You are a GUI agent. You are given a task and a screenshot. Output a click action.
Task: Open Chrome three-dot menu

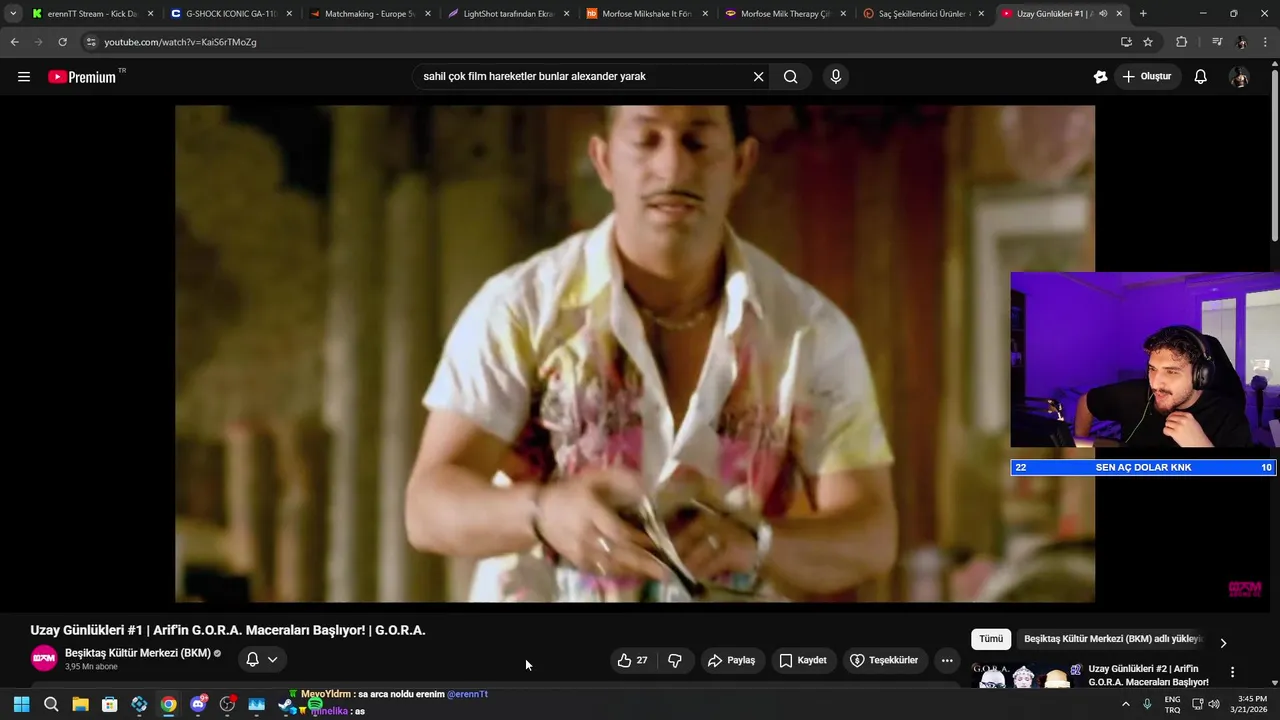pos(1266,42)
